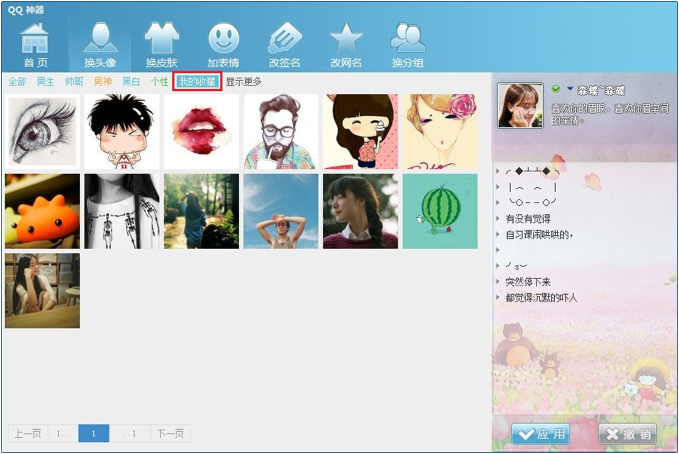Expand the 突然停下来 group arrow

pyautogui.click(x=498, y=282)
